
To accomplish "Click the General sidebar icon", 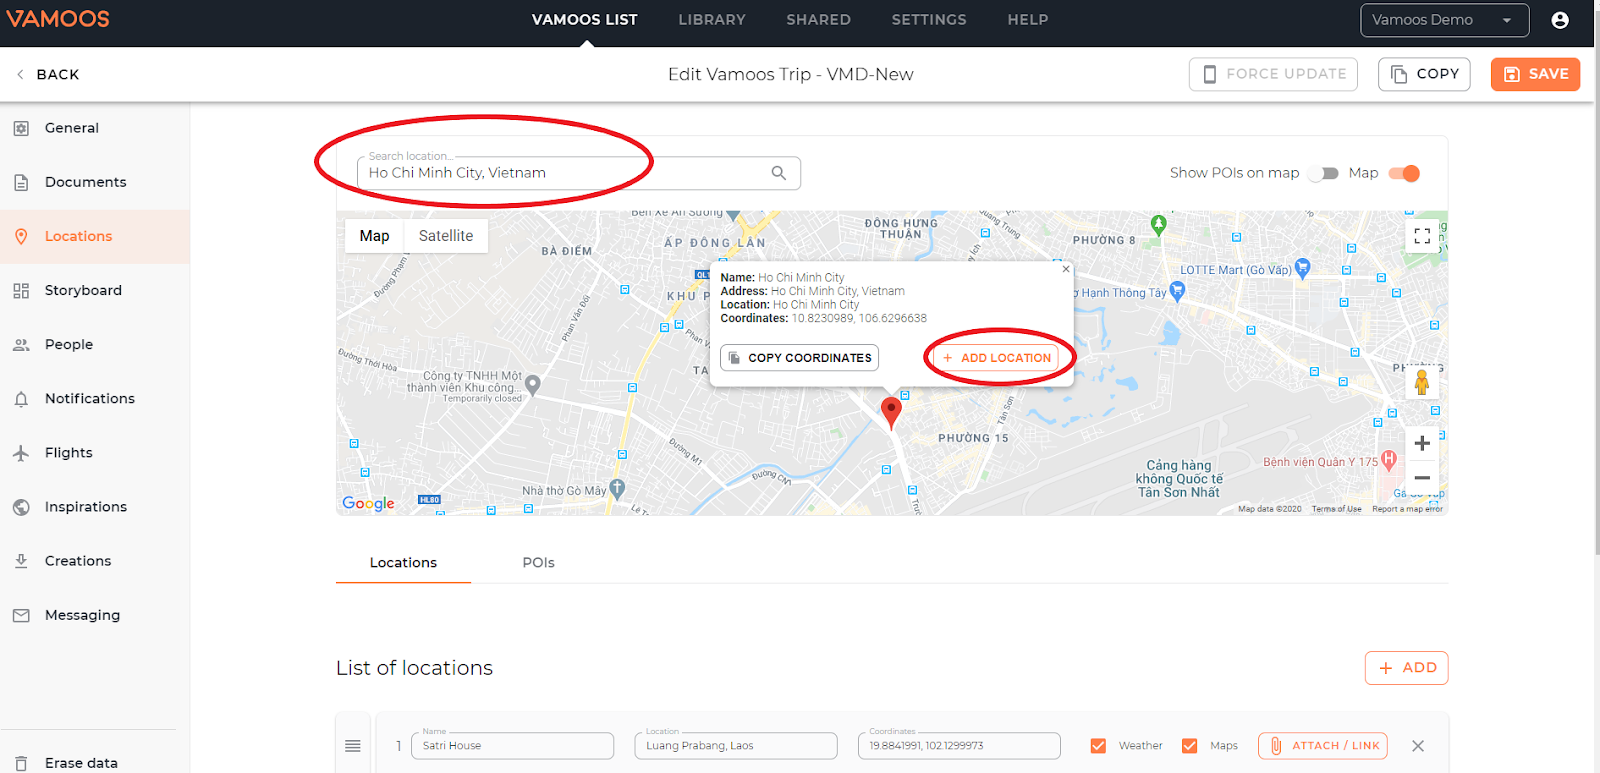I will 21,128.
